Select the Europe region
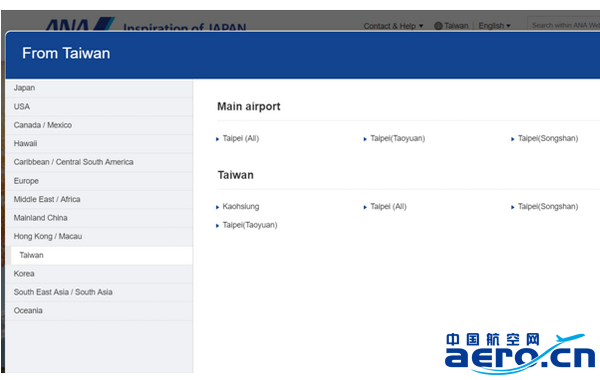 pyautogui.click(x=99, y=181)
